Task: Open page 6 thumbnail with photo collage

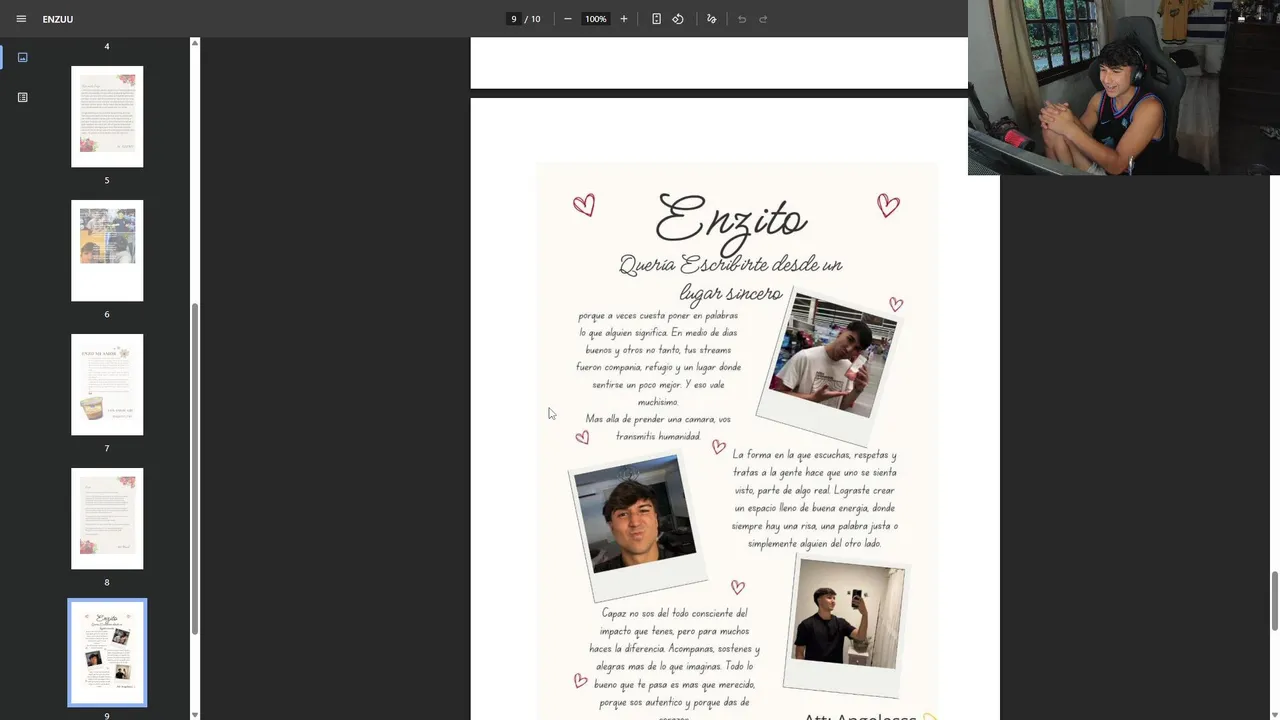Action: [107, 250]
